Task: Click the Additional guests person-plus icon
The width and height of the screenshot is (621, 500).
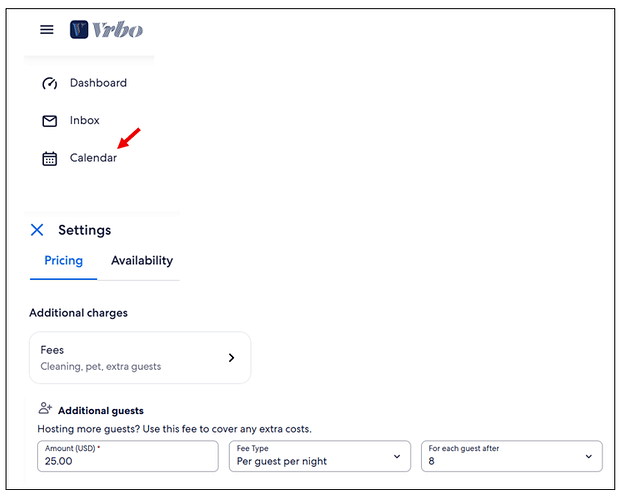Action: 45,409
